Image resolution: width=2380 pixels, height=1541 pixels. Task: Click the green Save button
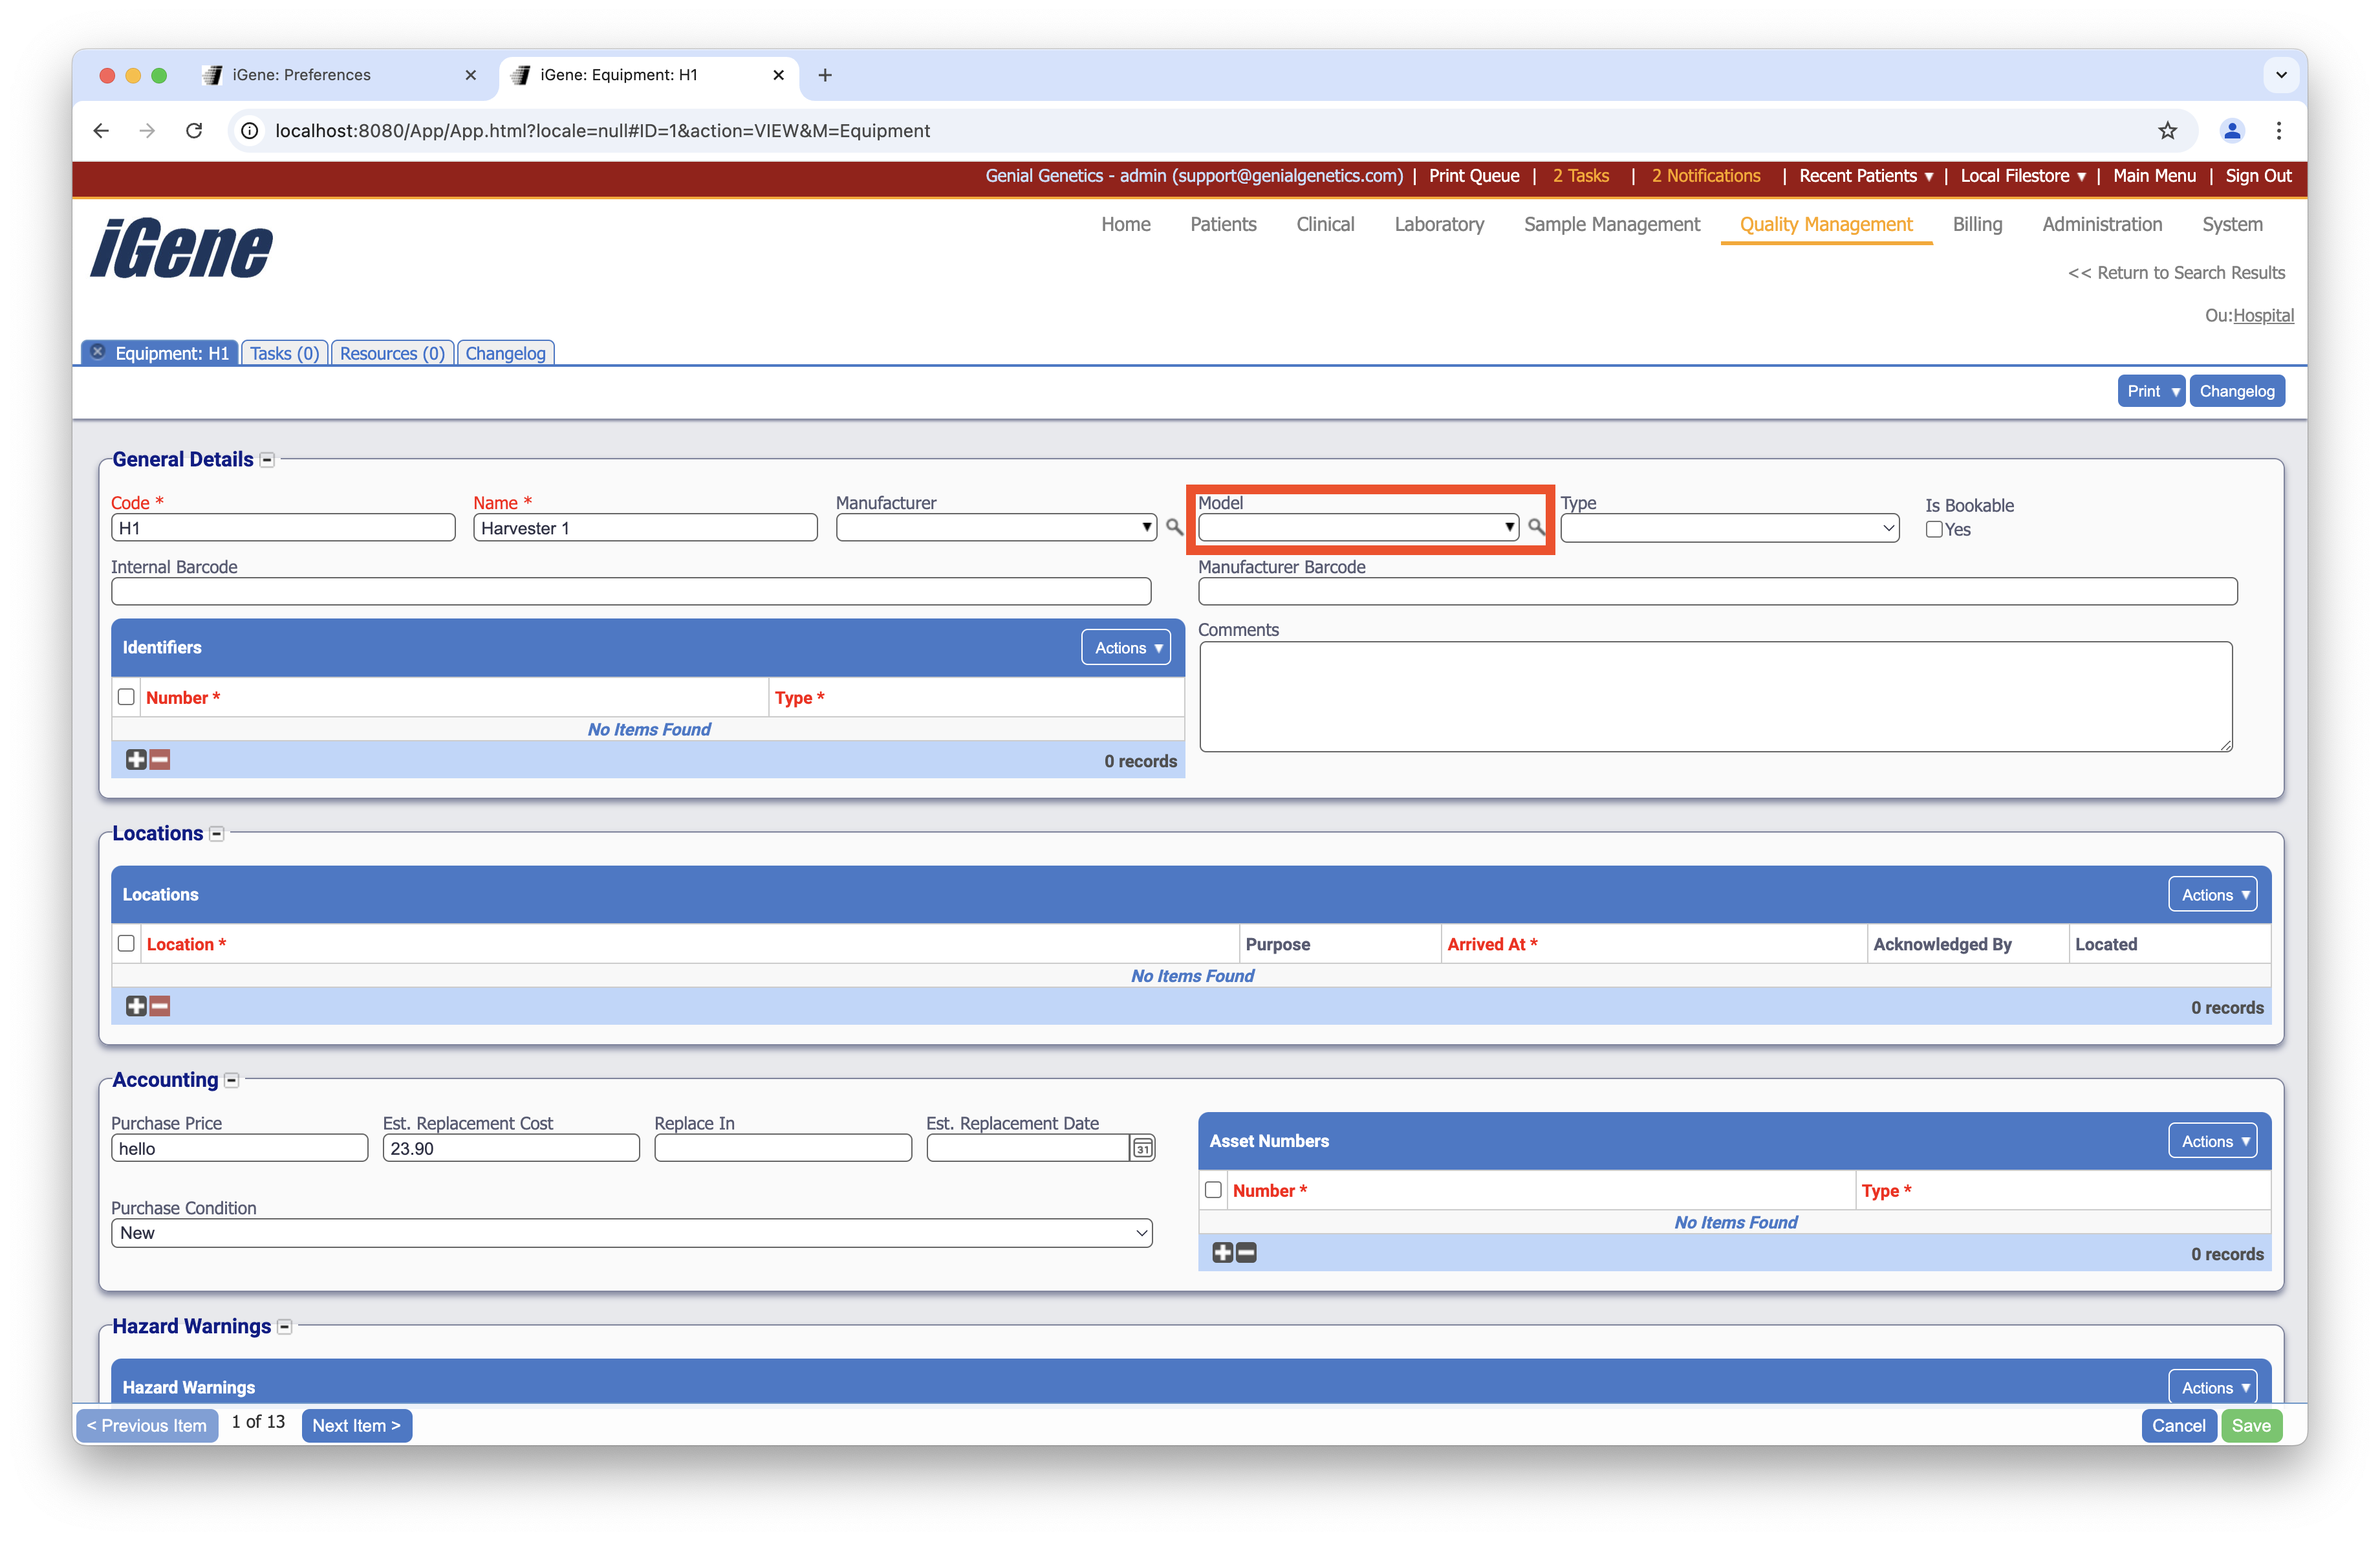(x=2251, y=1425)
